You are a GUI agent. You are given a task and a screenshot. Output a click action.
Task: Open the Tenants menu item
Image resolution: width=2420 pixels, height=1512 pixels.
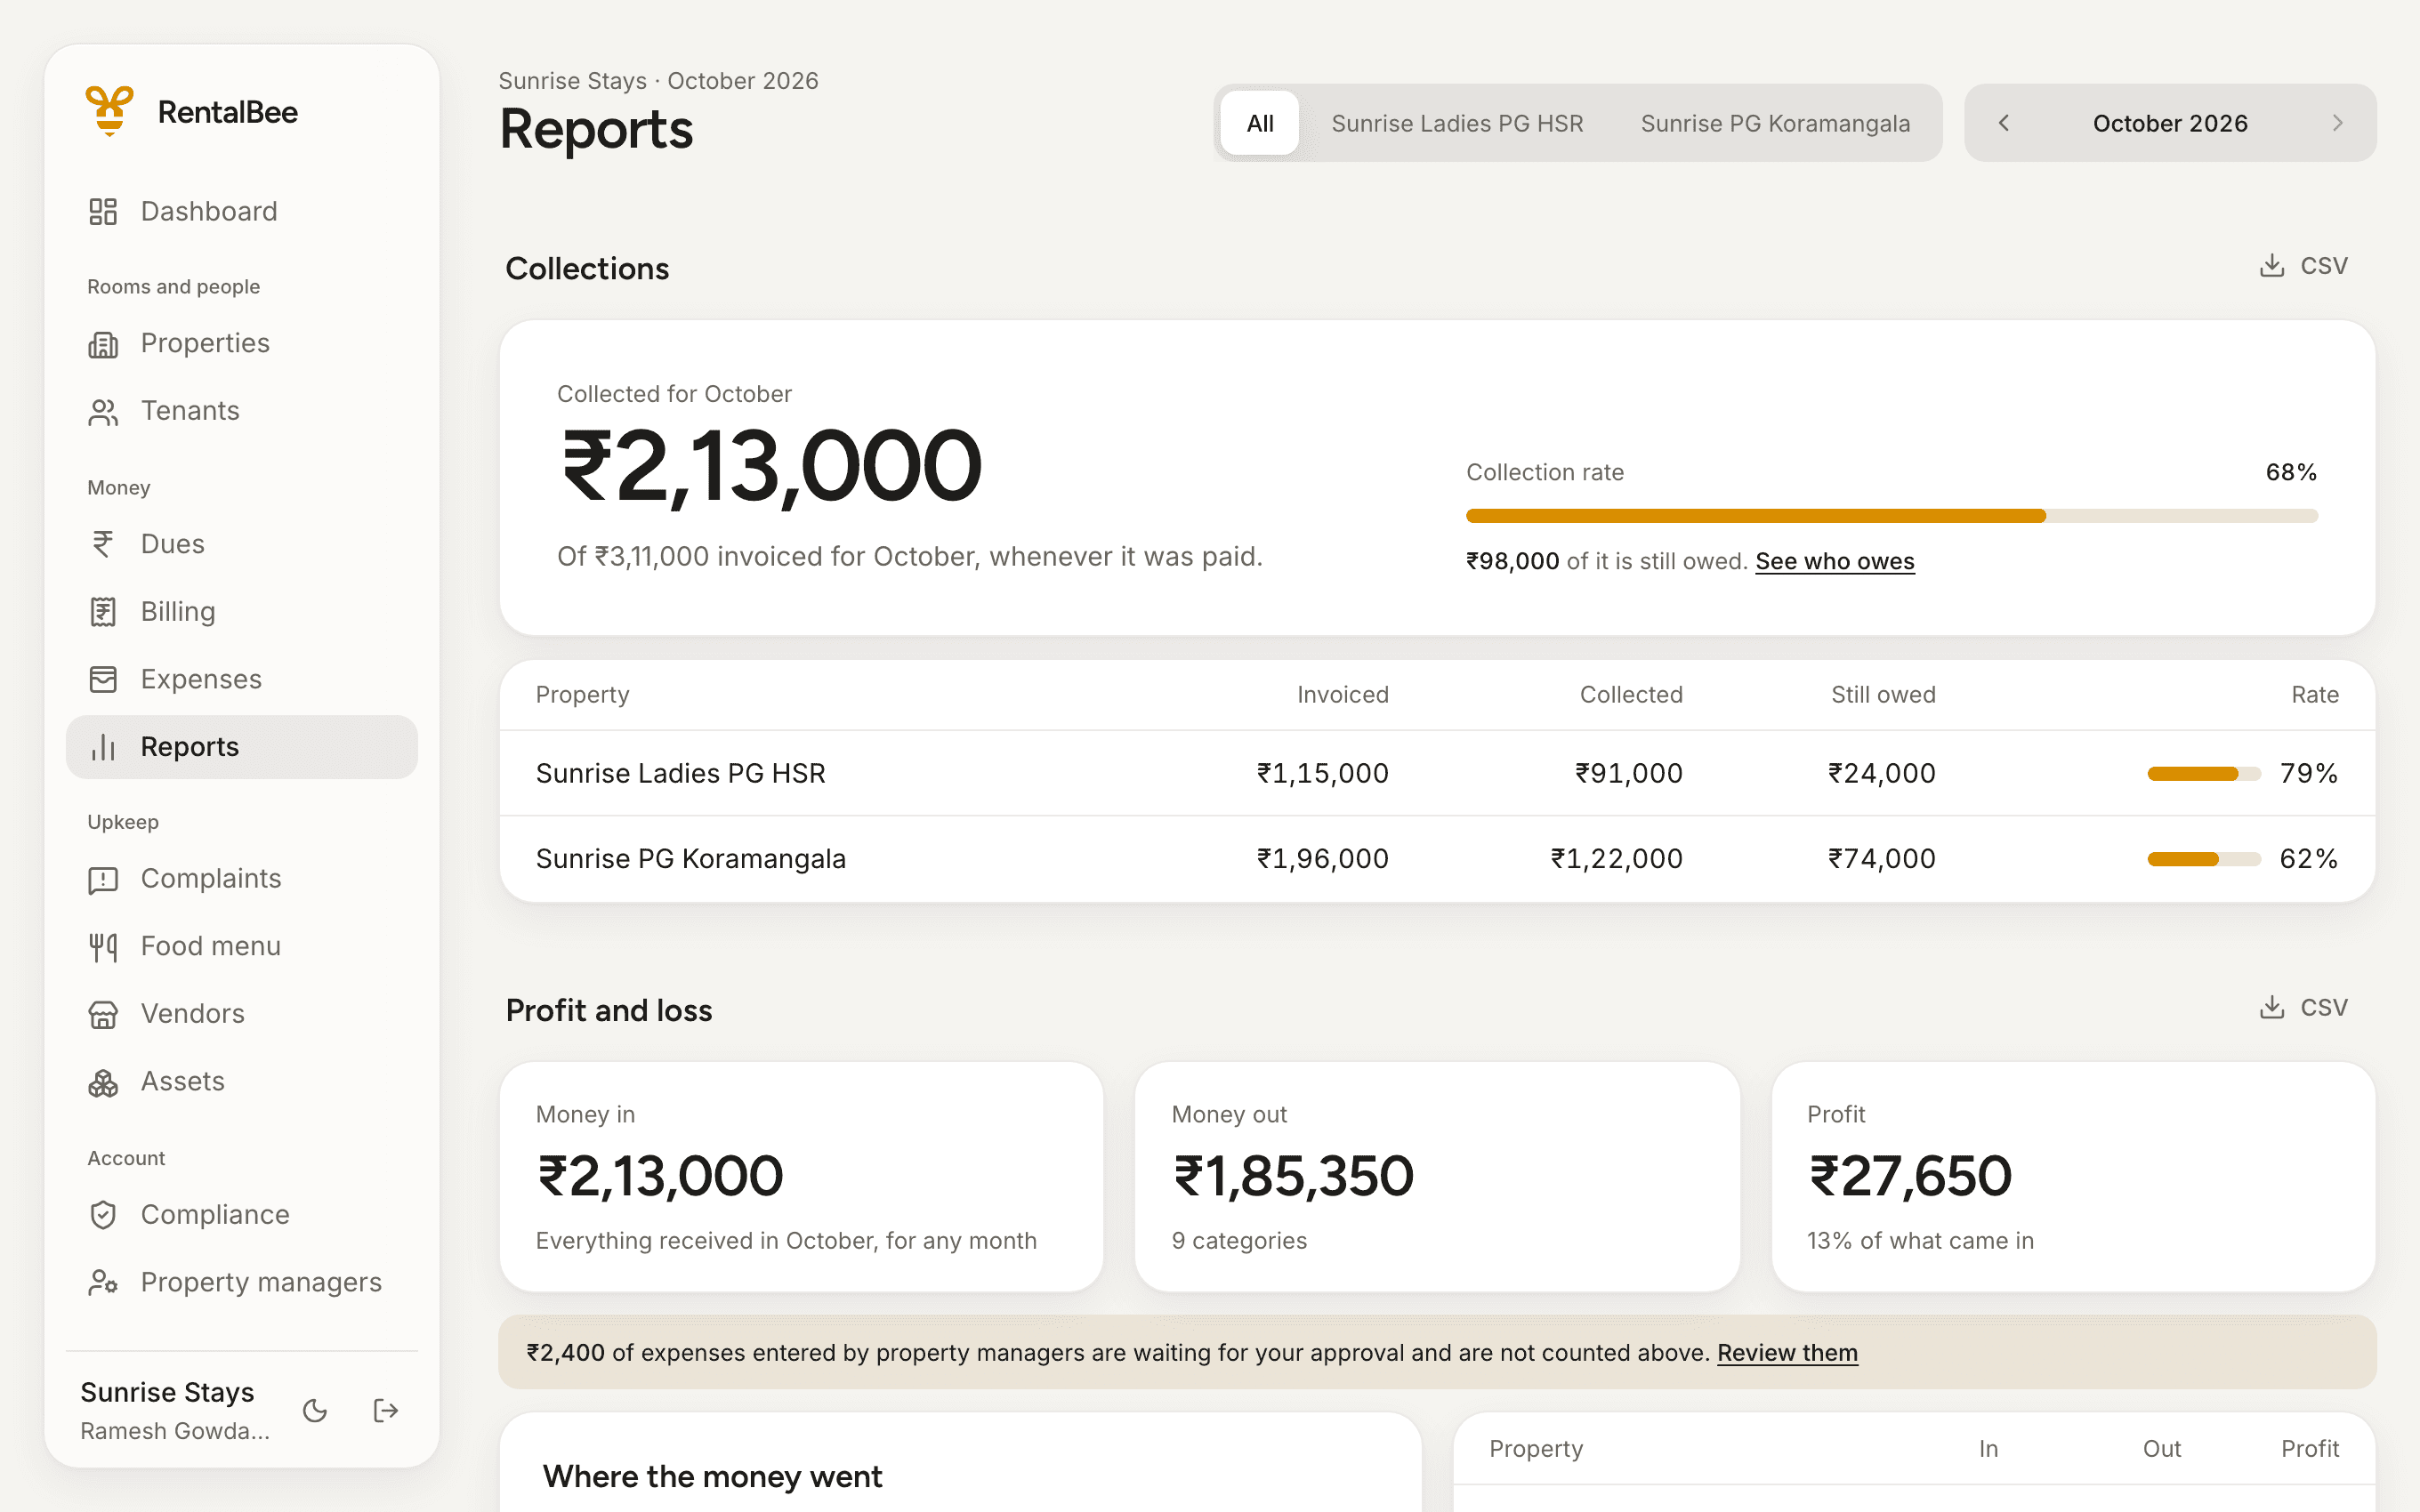click(x=242, y=411)
